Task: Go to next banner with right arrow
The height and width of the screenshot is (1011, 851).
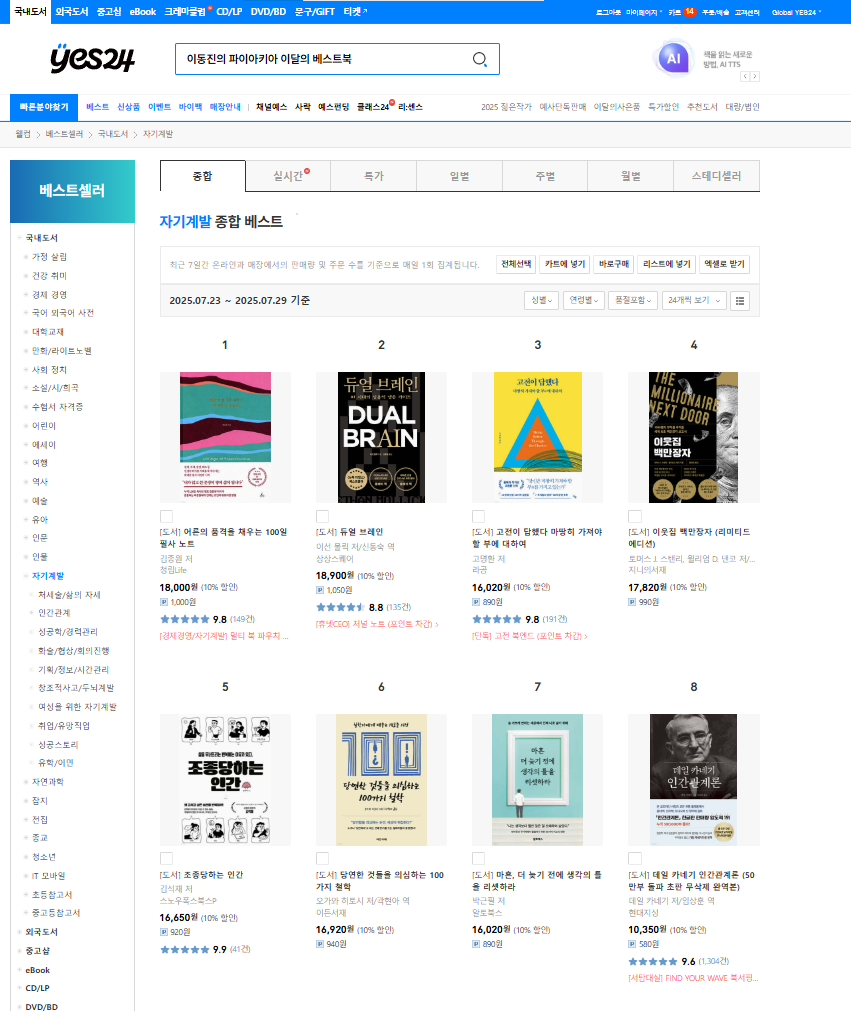Action: (x=754, y=76)
